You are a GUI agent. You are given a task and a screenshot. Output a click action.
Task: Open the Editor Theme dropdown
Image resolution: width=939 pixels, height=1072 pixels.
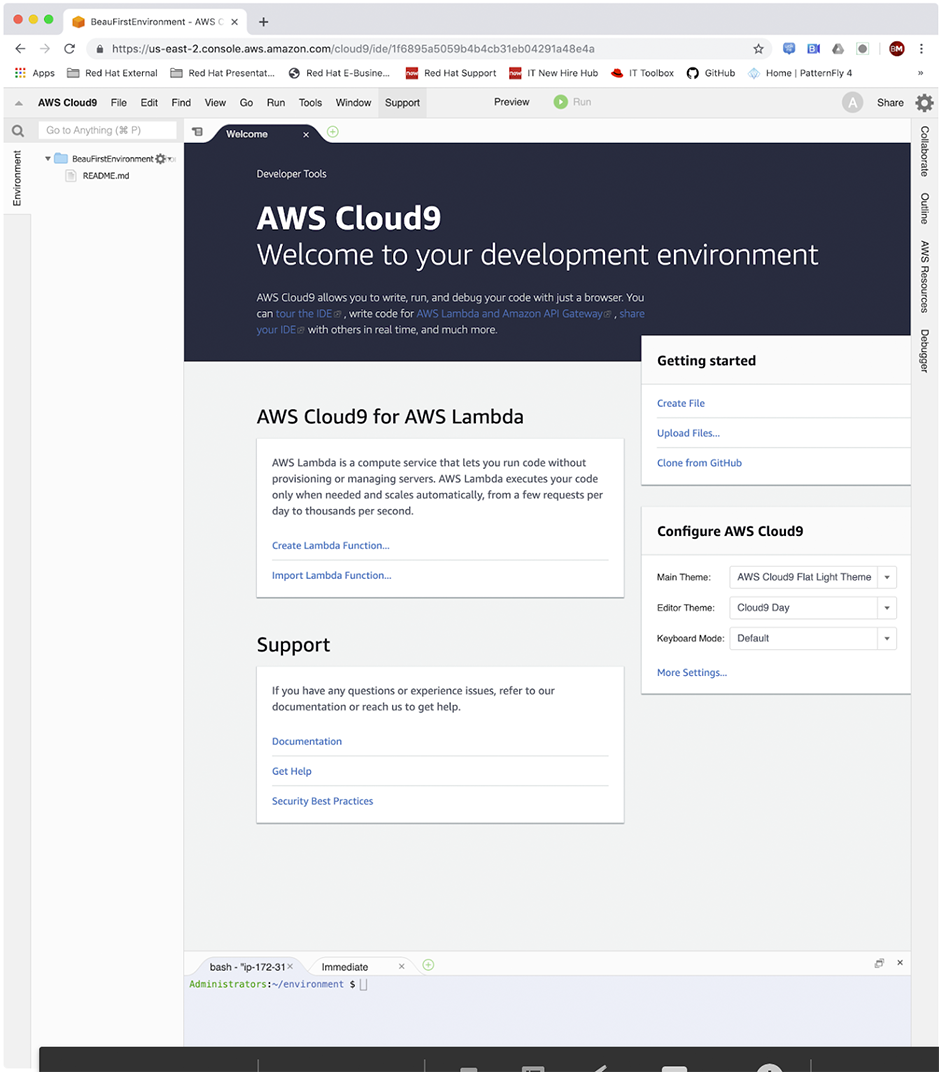pos(888,607)
